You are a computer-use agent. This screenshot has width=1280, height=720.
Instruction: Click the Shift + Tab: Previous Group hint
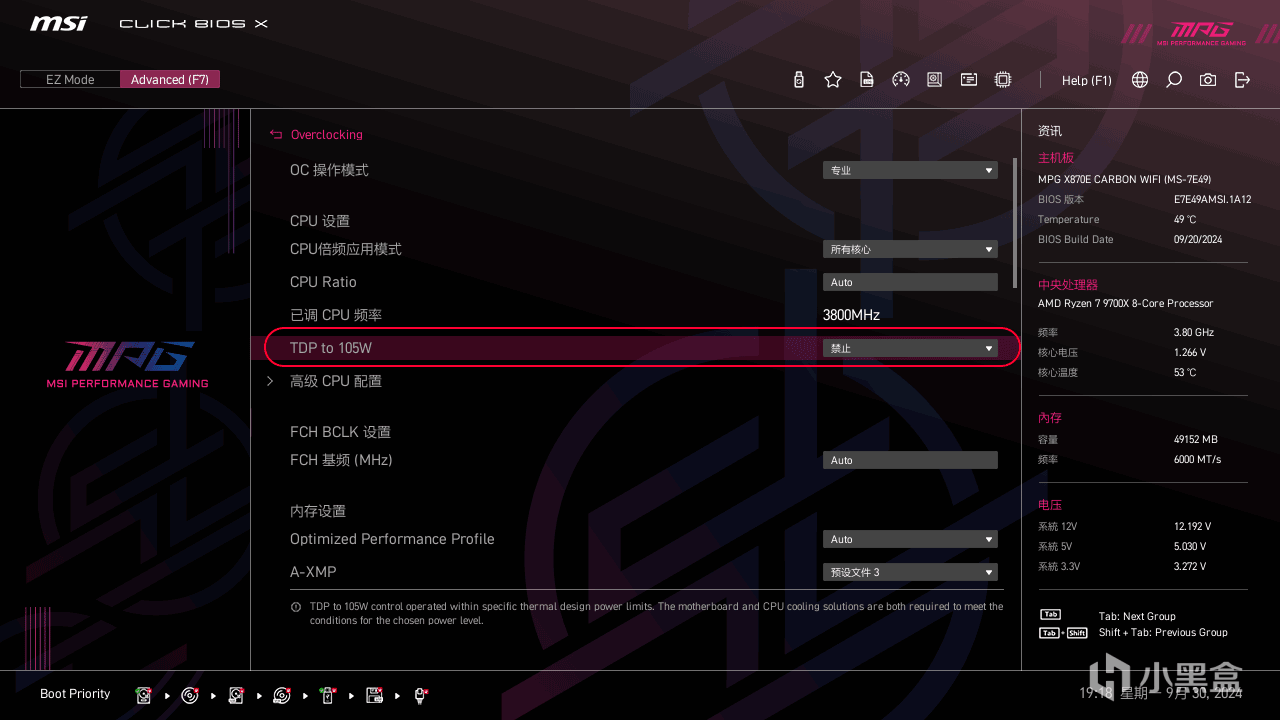pyautogui.click(x=1163, y=632)
